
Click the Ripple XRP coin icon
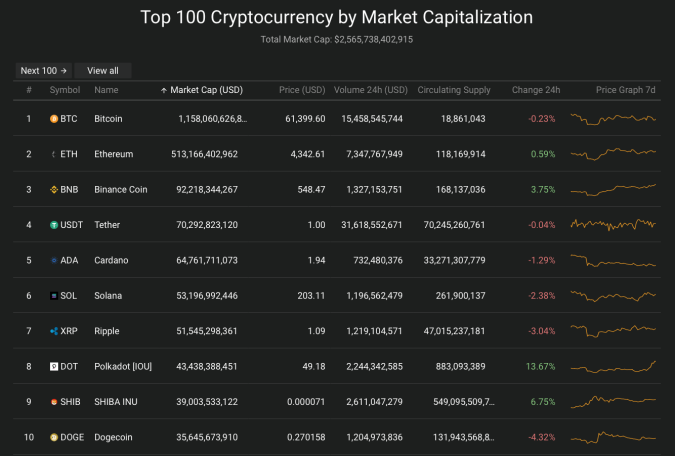tap(54, 331)
